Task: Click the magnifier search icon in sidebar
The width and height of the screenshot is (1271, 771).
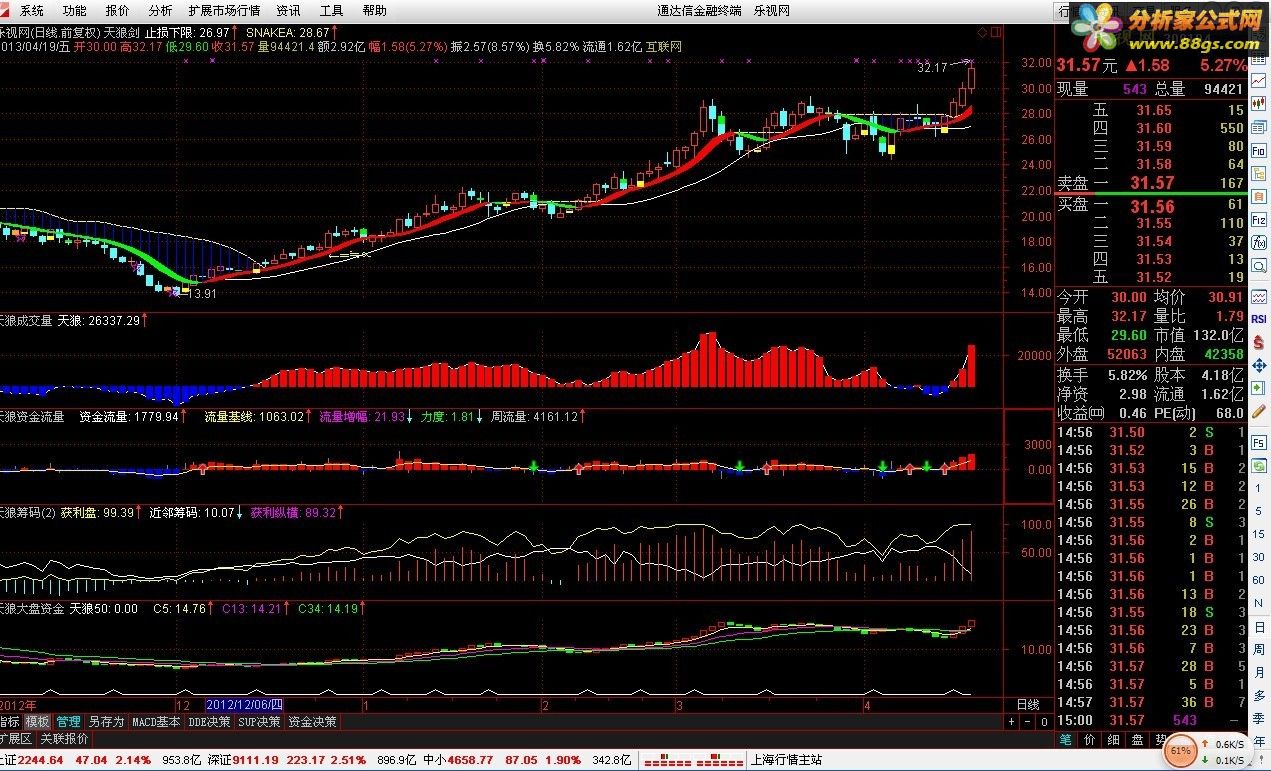Action: pyautogui.click(x=1259, y=266)
